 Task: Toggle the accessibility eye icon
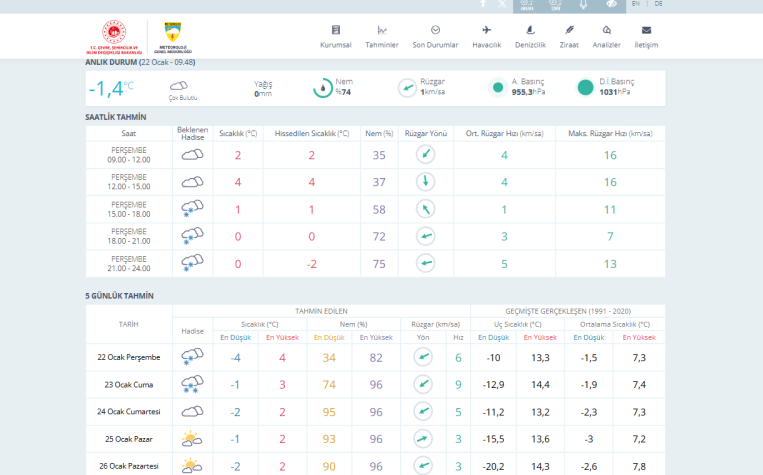(x=609, y=5)
